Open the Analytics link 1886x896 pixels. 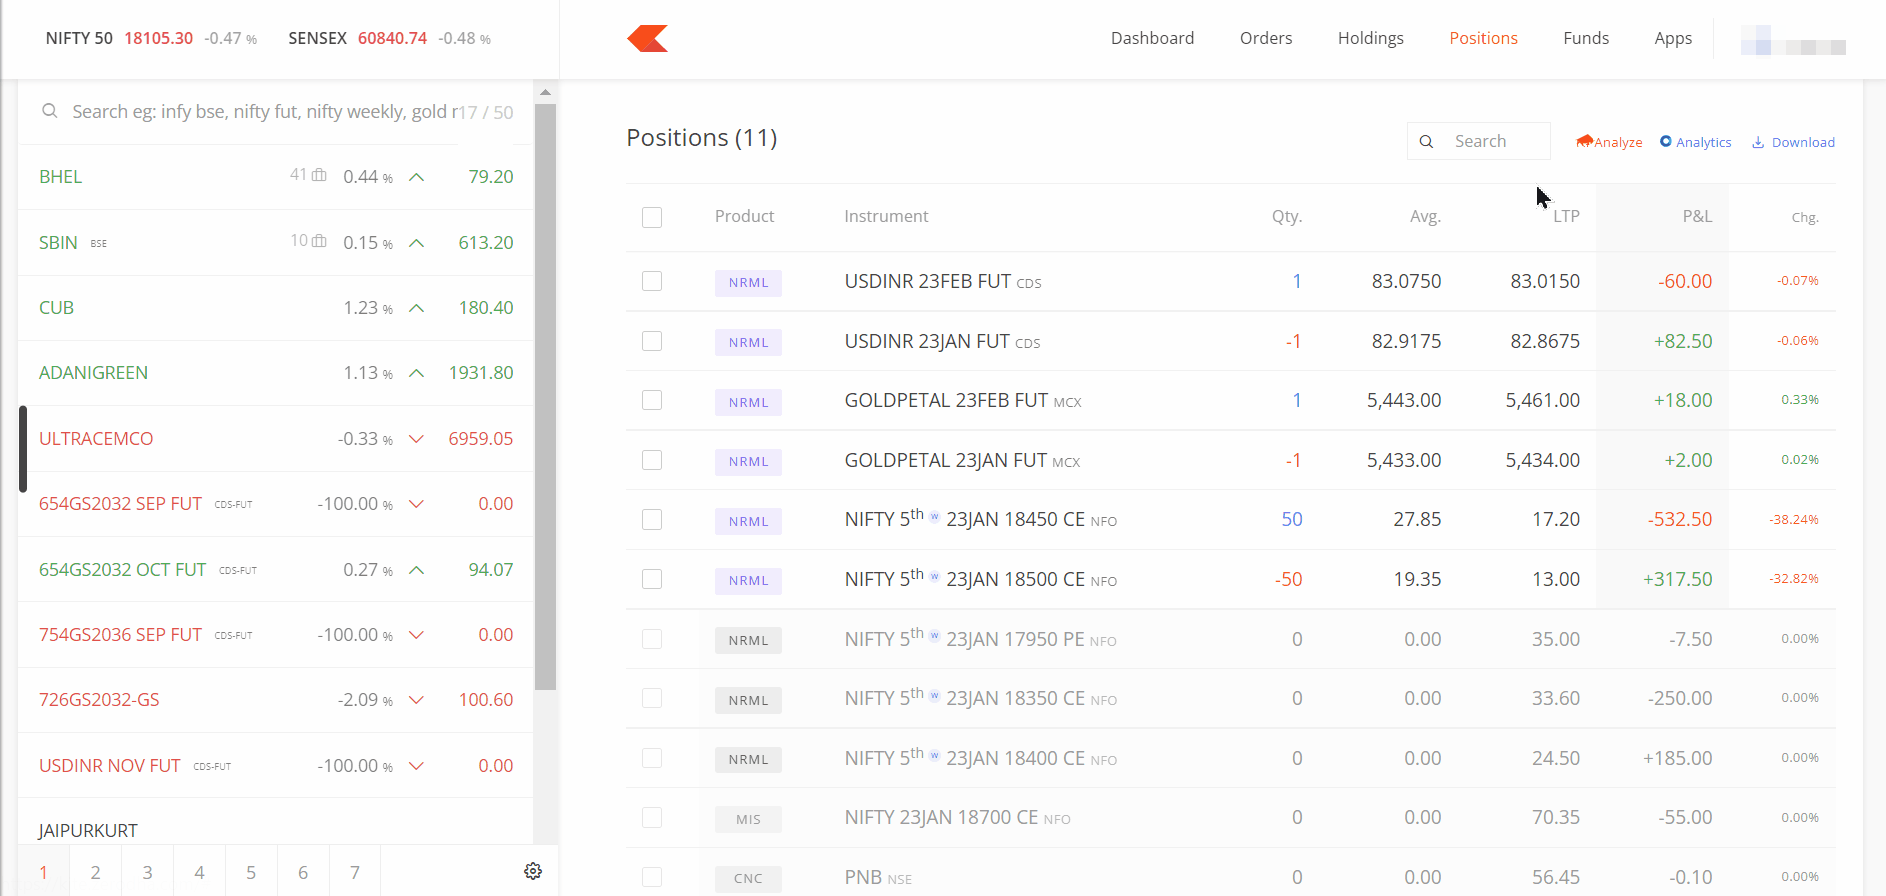(1696, 142)
